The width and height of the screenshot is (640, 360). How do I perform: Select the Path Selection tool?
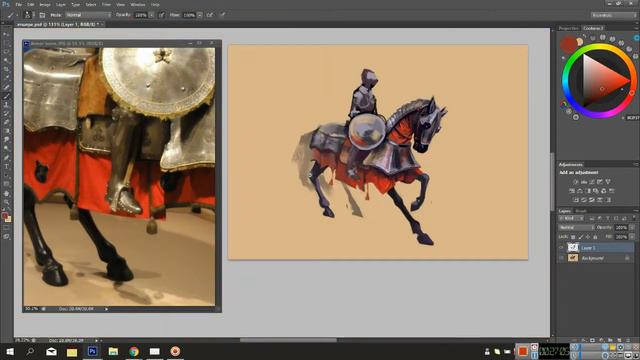(6, 176)
